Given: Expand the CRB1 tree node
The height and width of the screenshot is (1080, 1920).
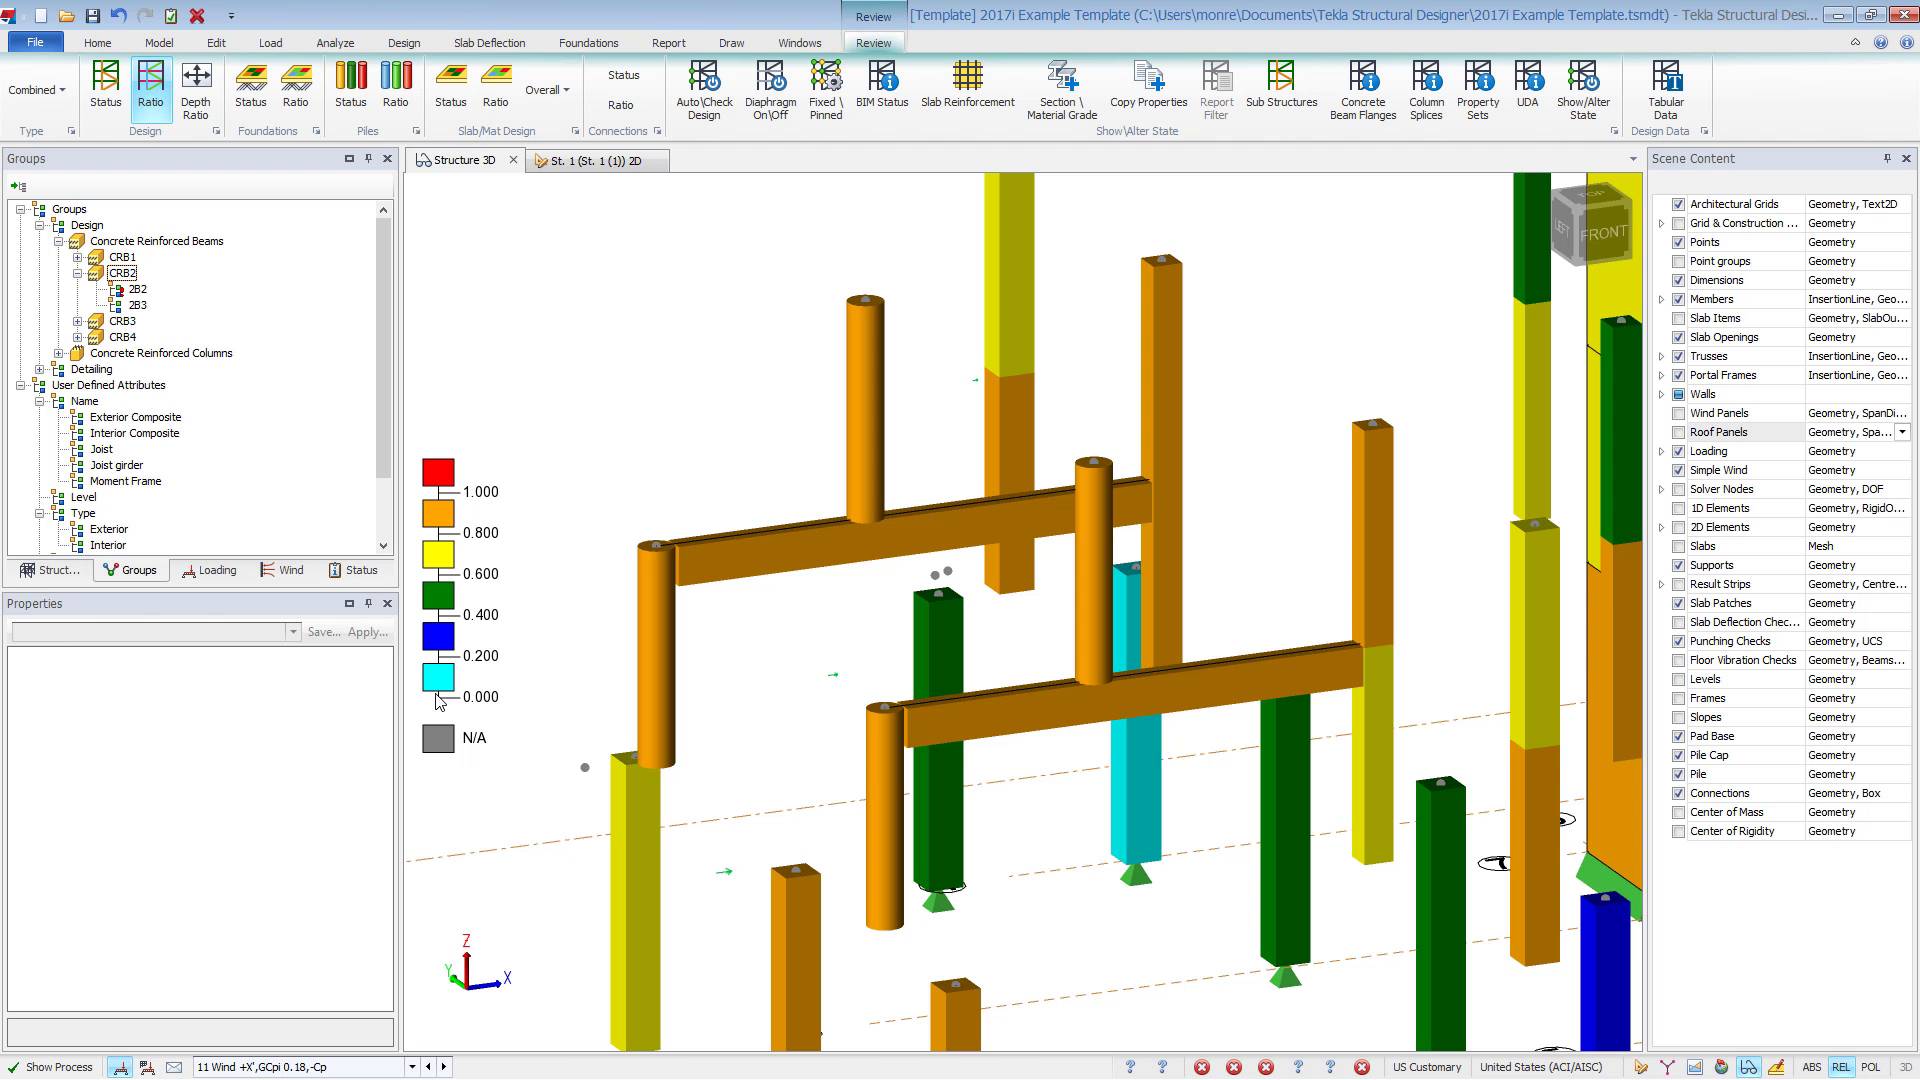Looking at the screenshot, I should point(78,257).
